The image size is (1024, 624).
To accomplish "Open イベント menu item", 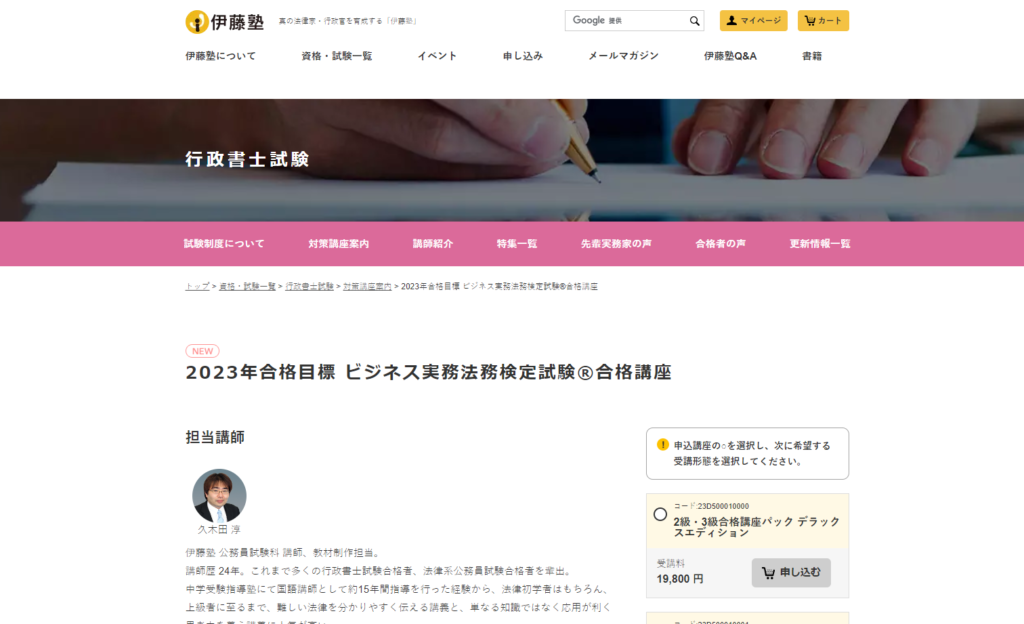I will pyautogui.click(x=437, y=56).
